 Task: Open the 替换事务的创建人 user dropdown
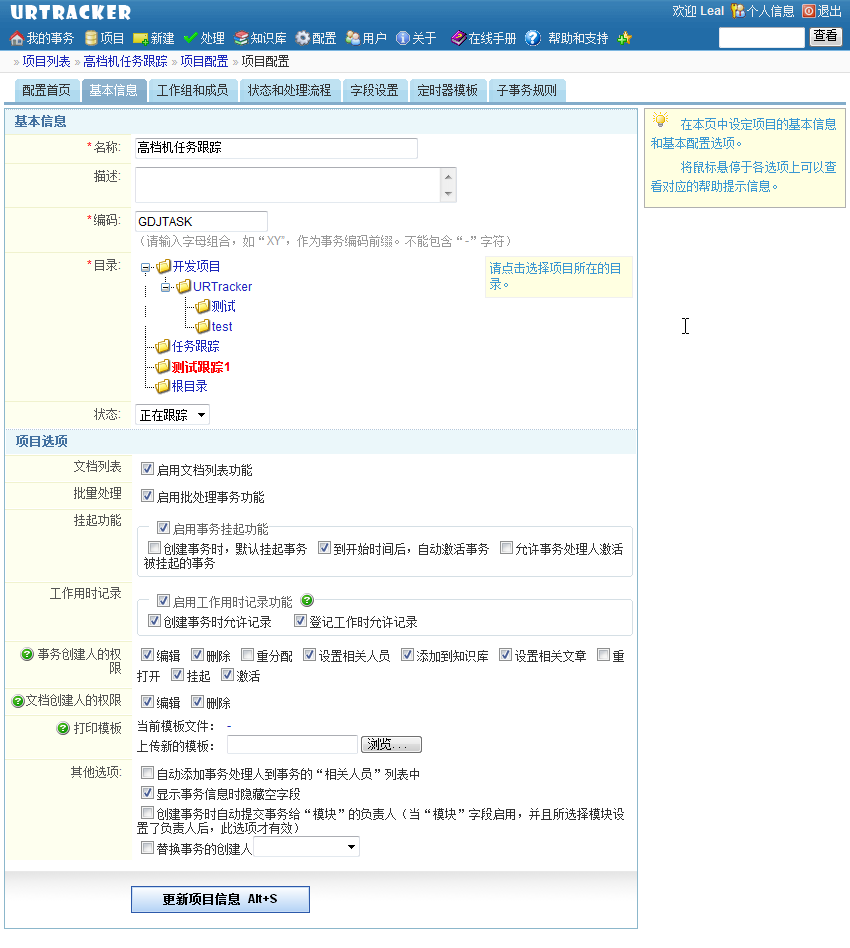click(307, 847)
